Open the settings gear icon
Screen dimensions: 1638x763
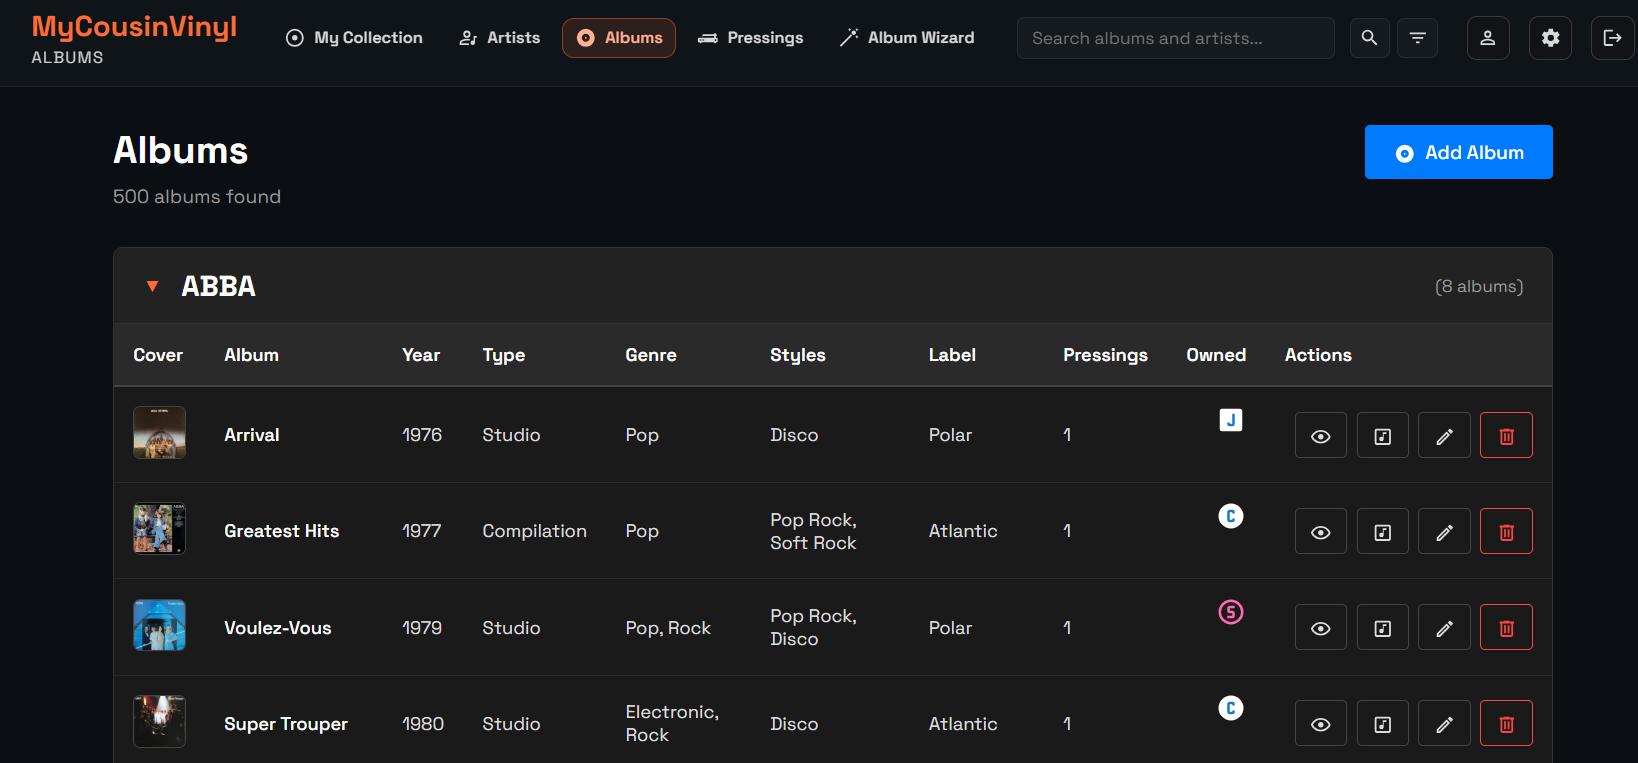(1550, 38)
